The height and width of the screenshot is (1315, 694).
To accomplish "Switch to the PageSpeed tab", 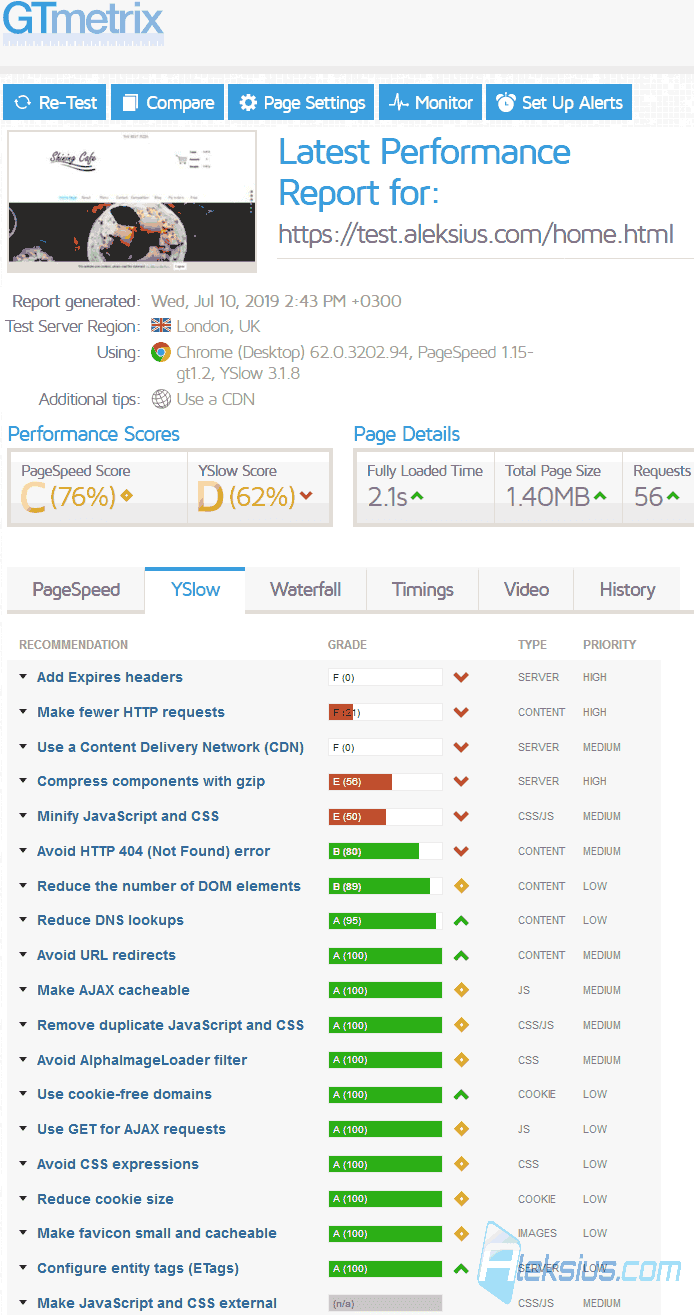I will click(x=76, y=589).
